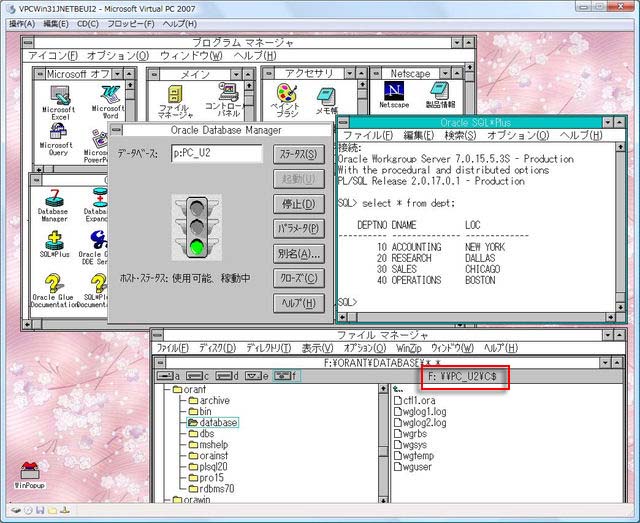
Task: Select the database folder in tree
Action: pyautogui.click(x=213, y=423)
